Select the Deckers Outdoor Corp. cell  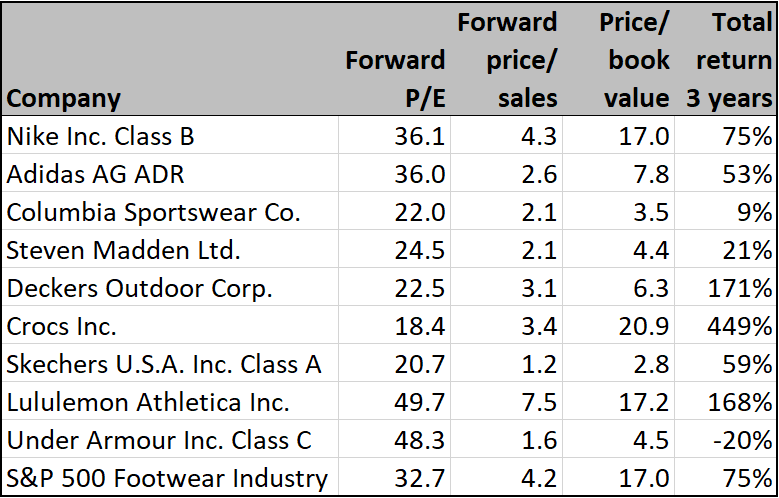click(x=140, y=288)
